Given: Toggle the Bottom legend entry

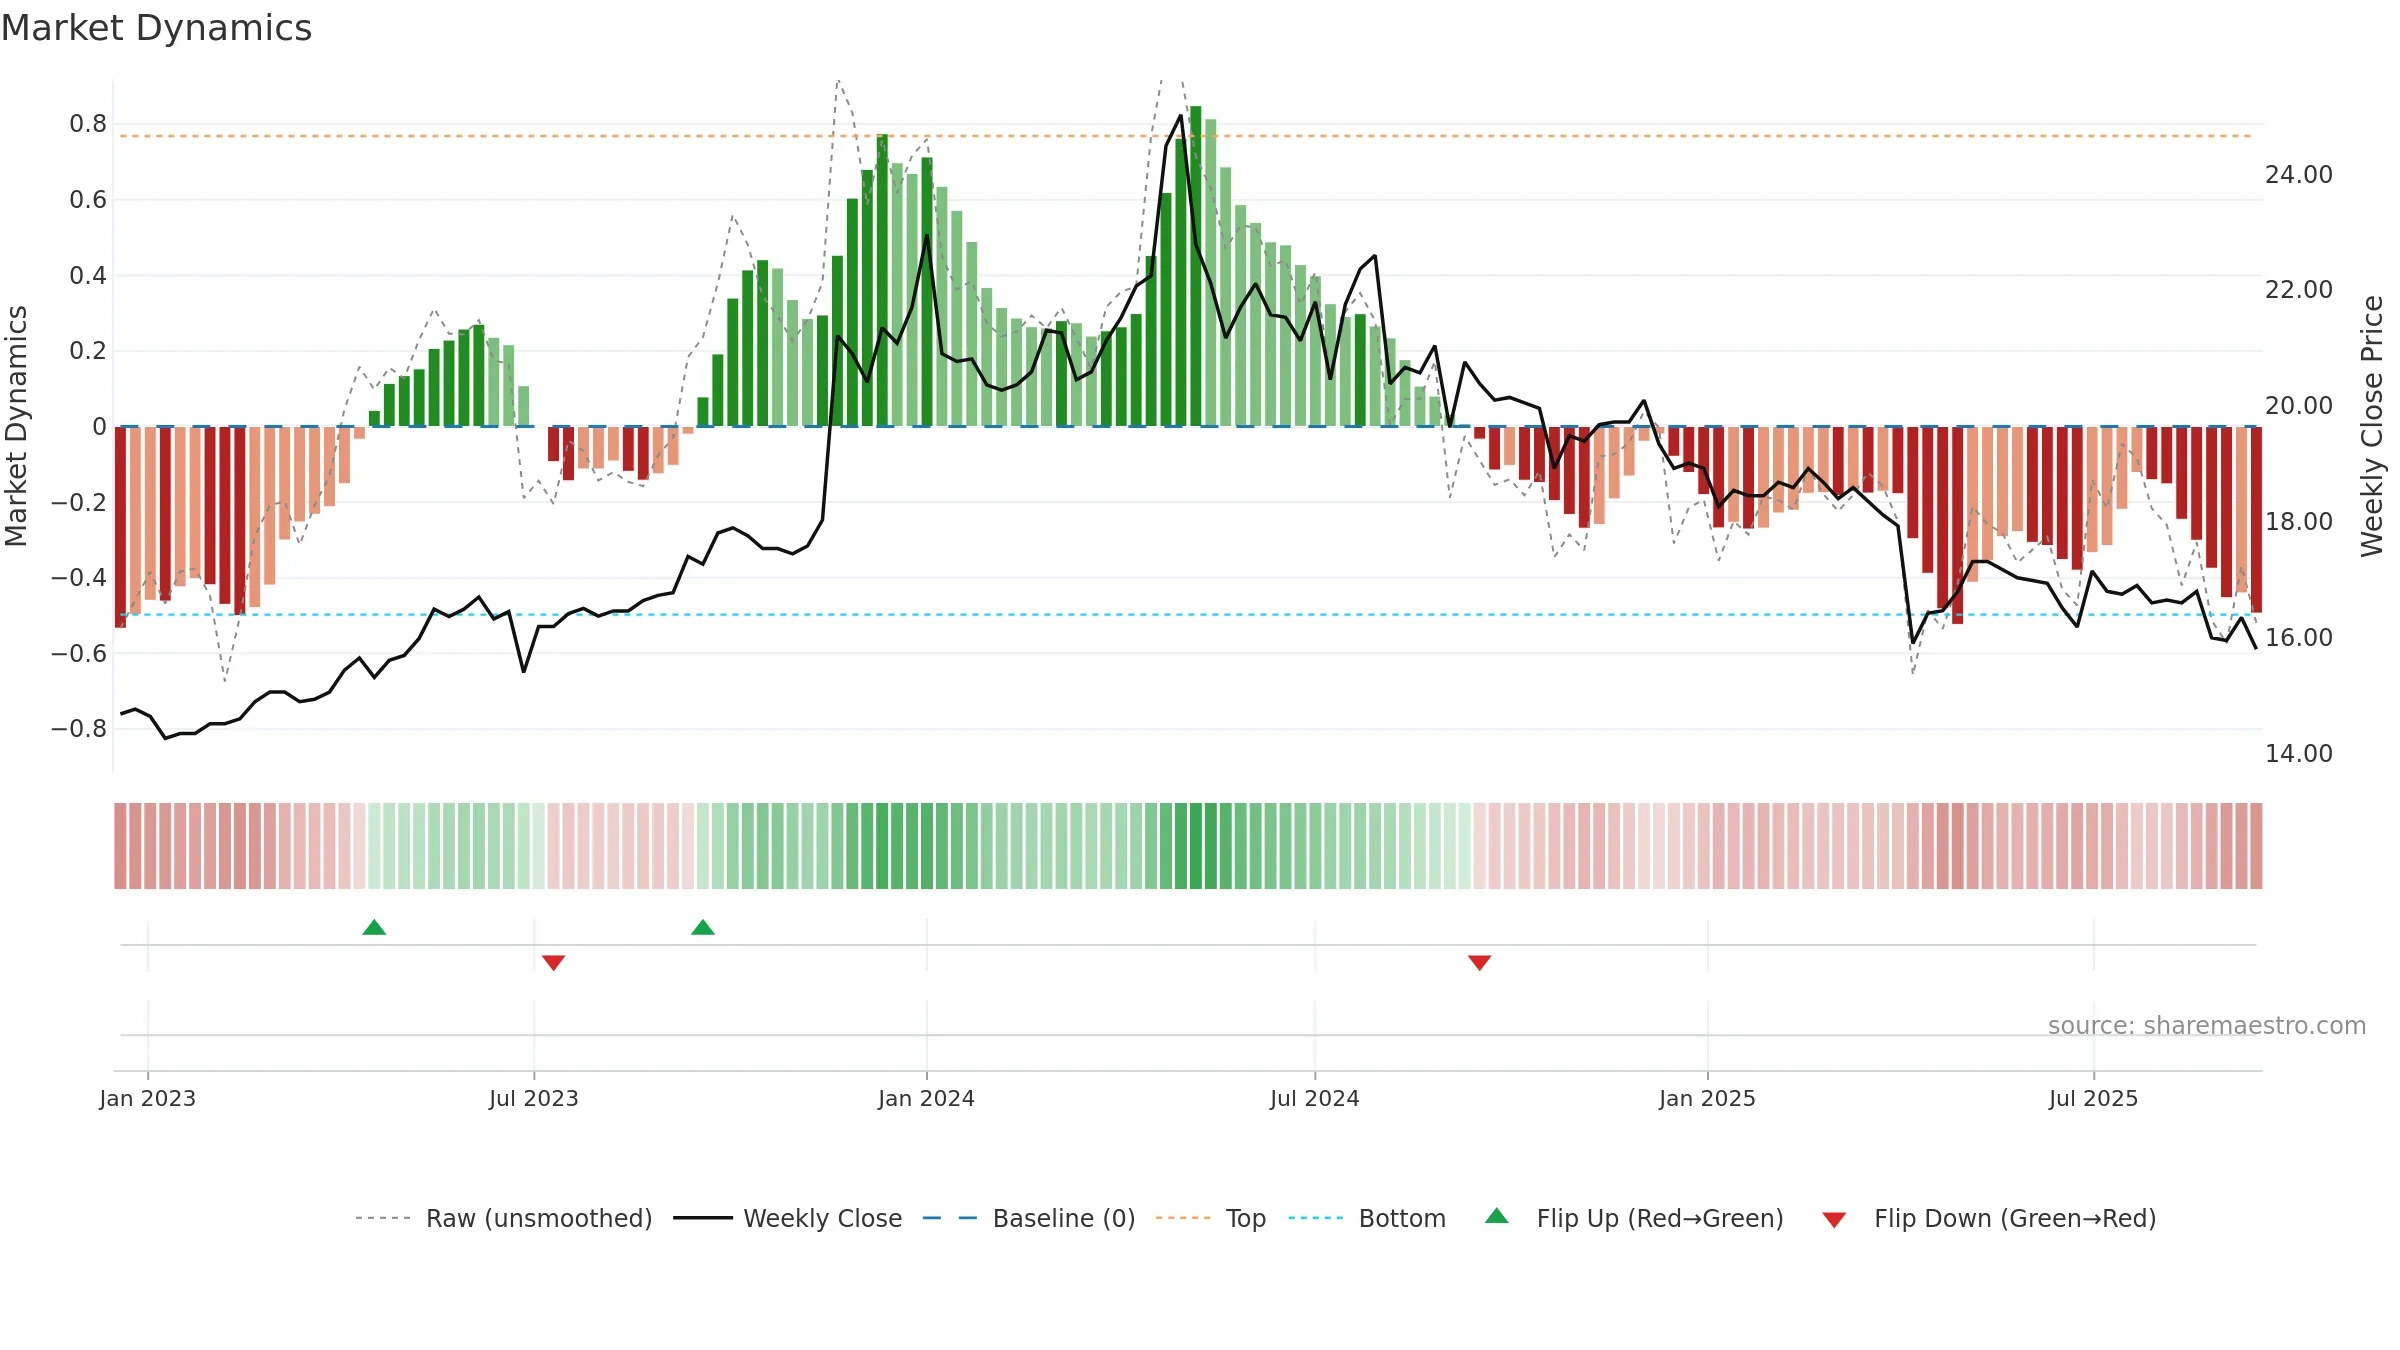Looking at the screenshot, I should tap(1367, 1218).
